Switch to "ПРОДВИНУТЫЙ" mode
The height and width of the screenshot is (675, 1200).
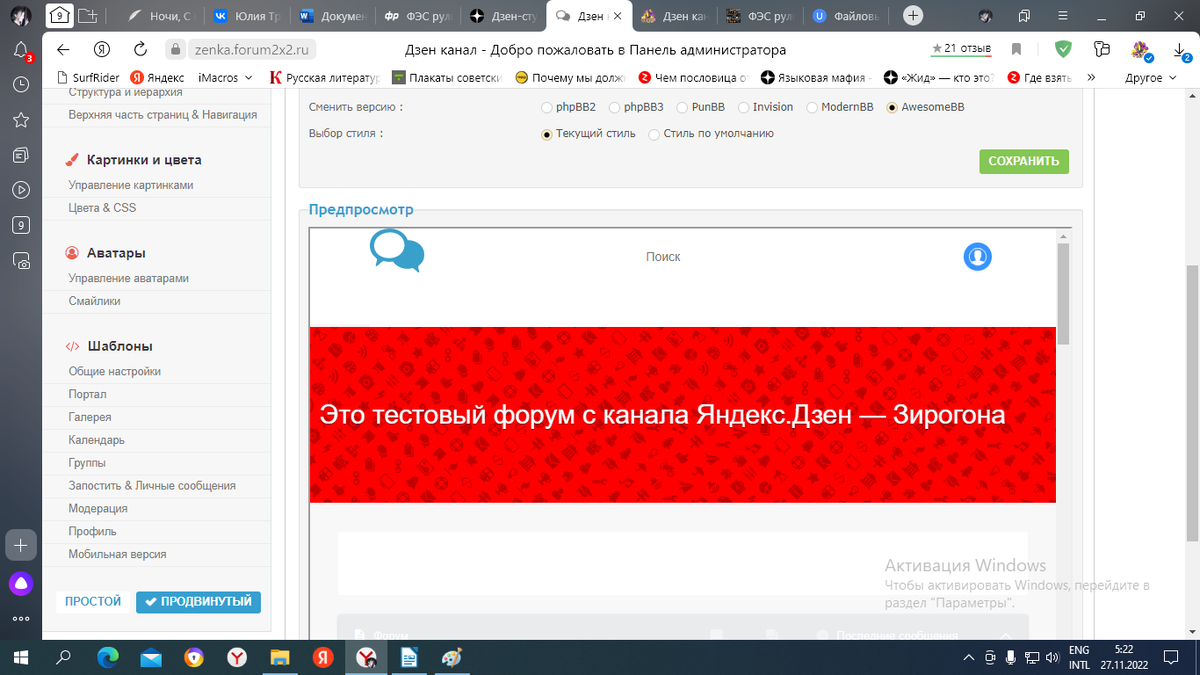[x=198, y=601]
